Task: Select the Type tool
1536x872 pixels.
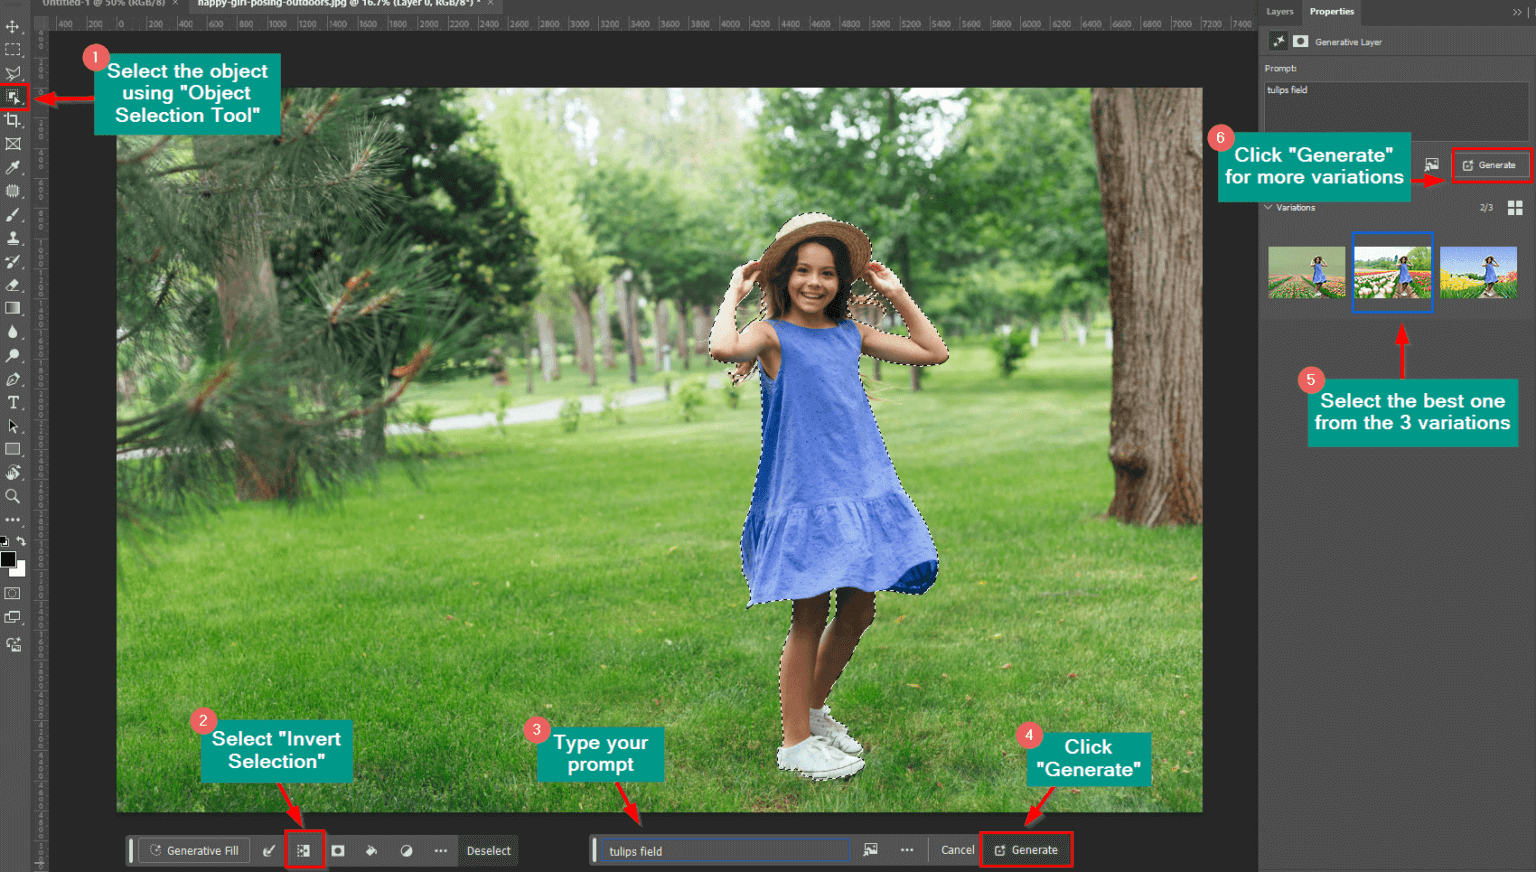Action: (x=13, y=402)
